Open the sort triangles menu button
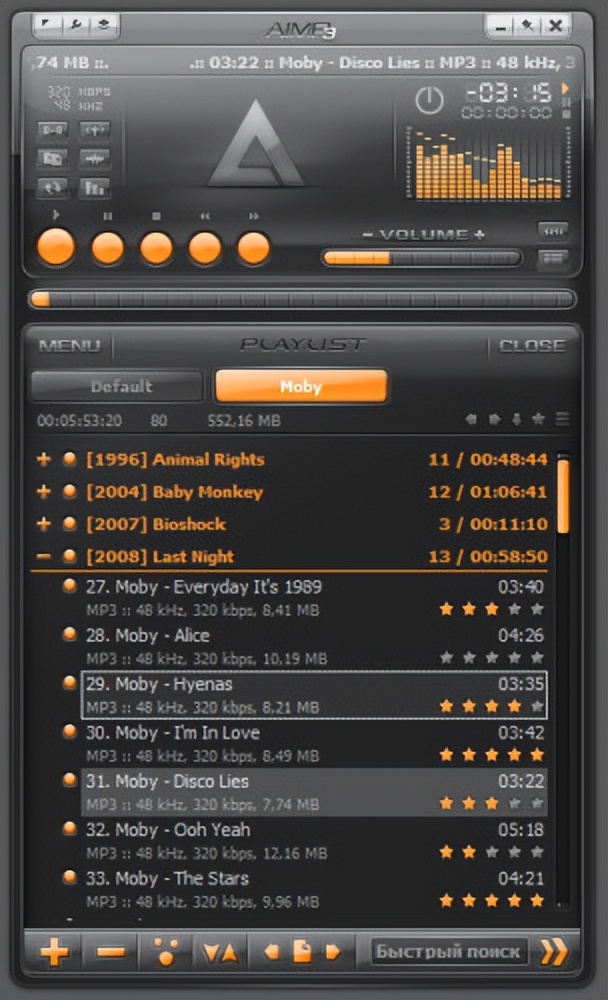Screen dimensions: 608x1000 click(x=221, y=953)
